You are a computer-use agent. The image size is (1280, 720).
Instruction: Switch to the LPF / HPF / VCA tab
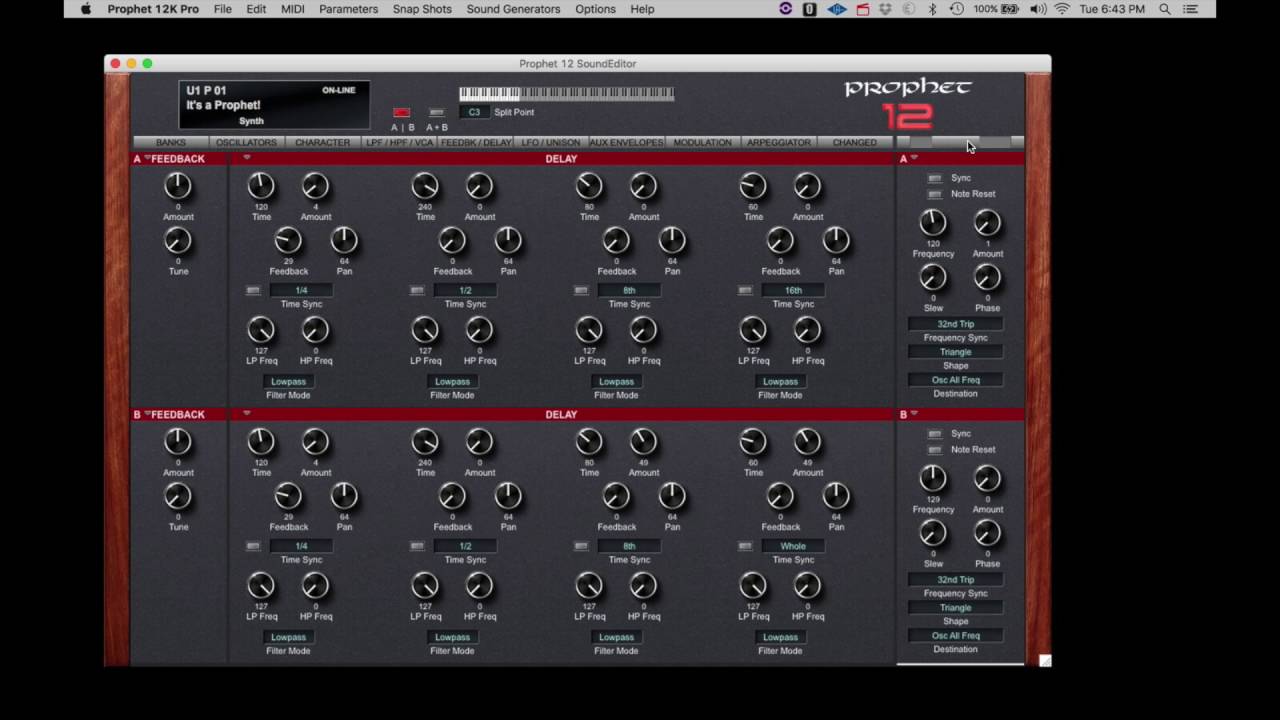[400, 143]
